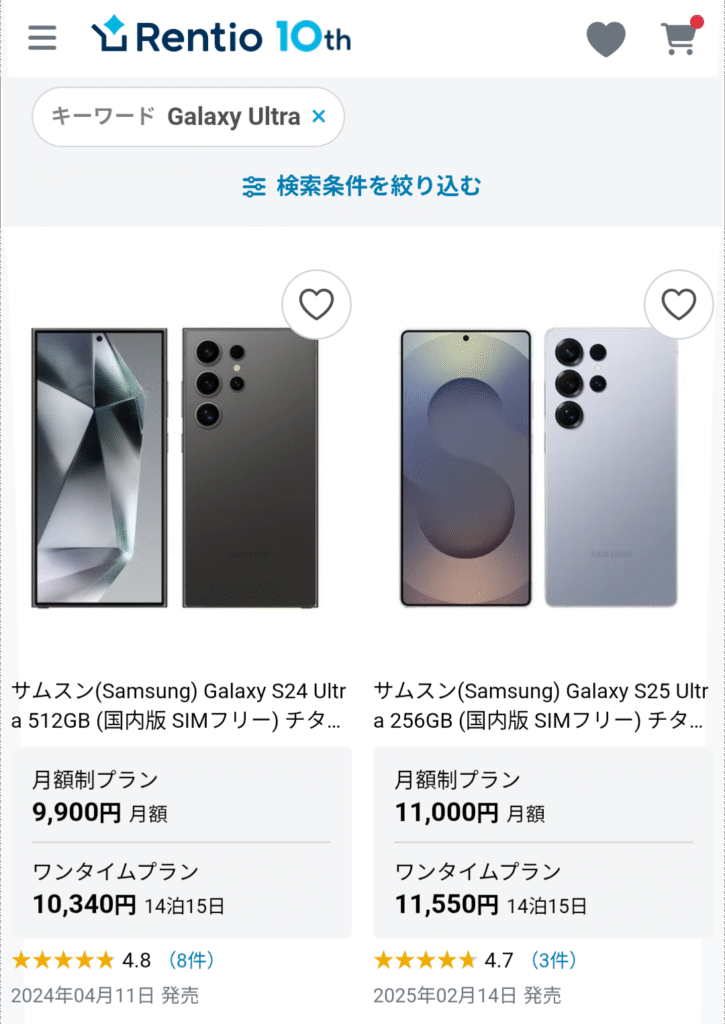The width and height of the screenshot is (725, 1024).
Task: Open Galaxy S25 Ultra product image
Action: point(539,468)
